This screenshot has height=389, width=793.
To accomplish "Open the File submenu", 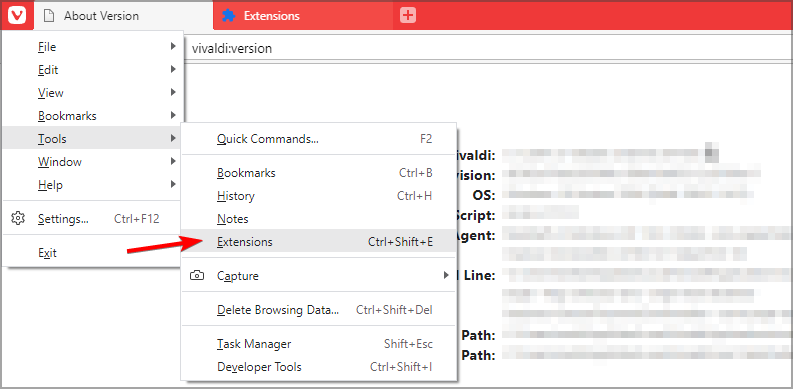I will point(93,47).
